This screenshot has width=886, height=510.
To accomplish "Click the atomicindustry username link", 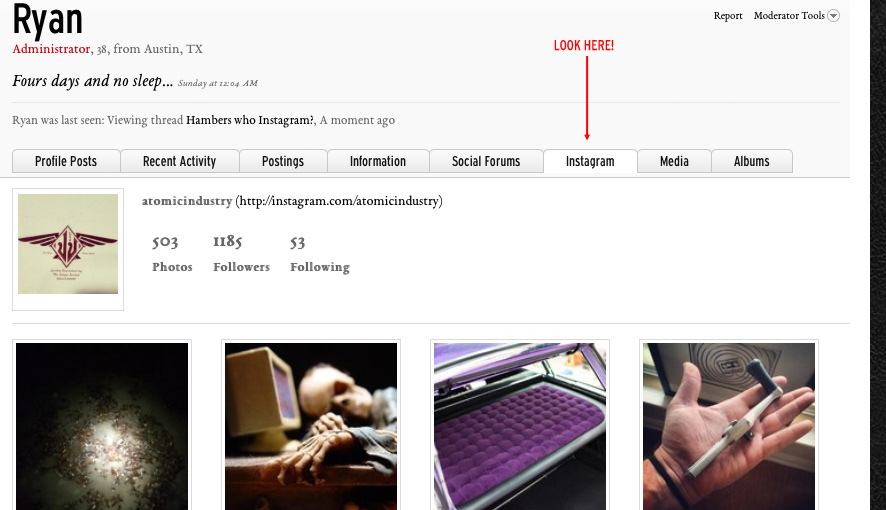I will tap(187, 201).
